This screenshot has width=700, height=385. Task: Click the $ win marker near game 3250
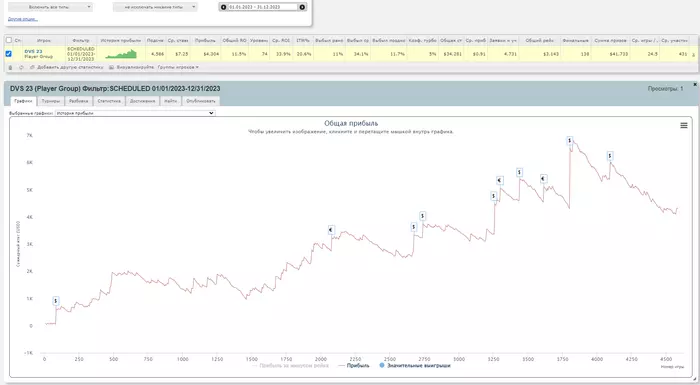click(x=494, y=196)
